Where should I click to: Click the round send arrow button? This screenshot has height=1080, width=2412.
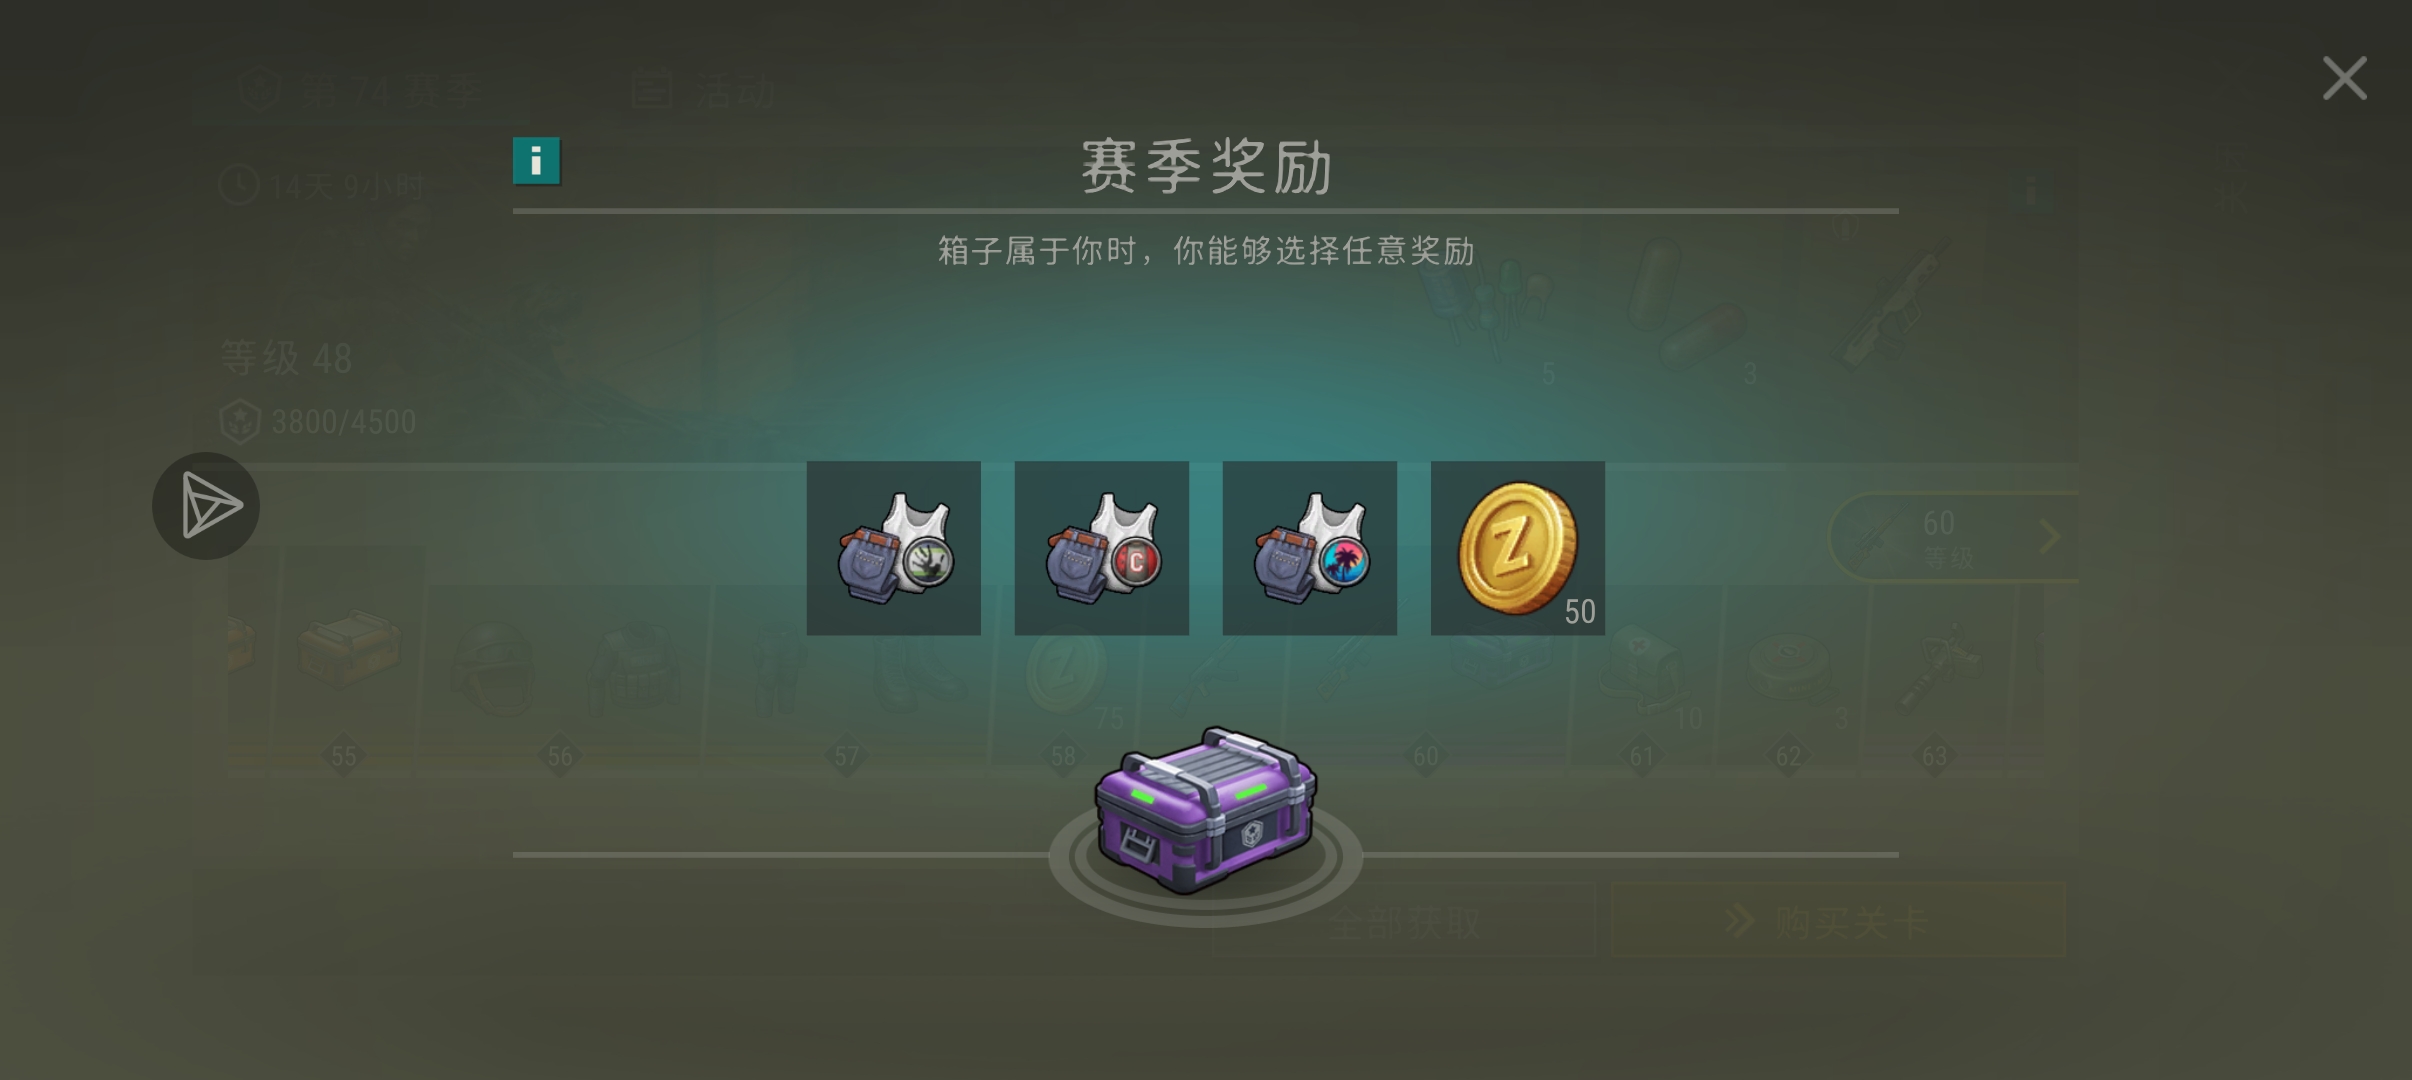point(206,505)
